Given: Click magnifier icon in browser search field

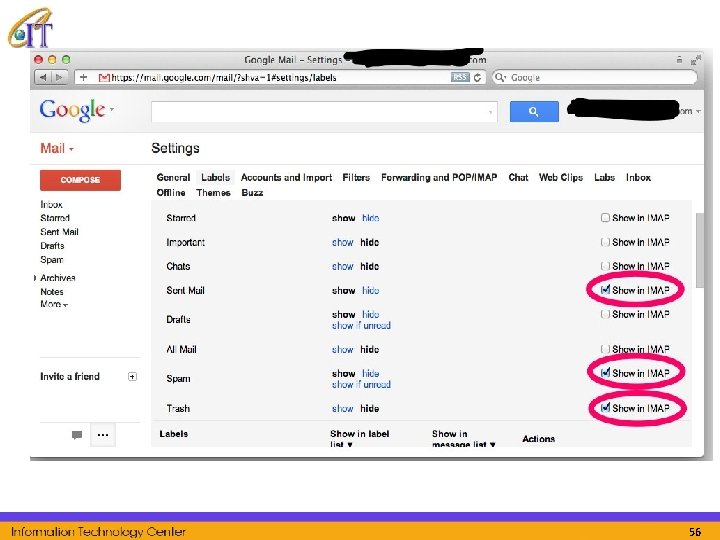Looking at the screenshot, I should [x=500, y=77].
